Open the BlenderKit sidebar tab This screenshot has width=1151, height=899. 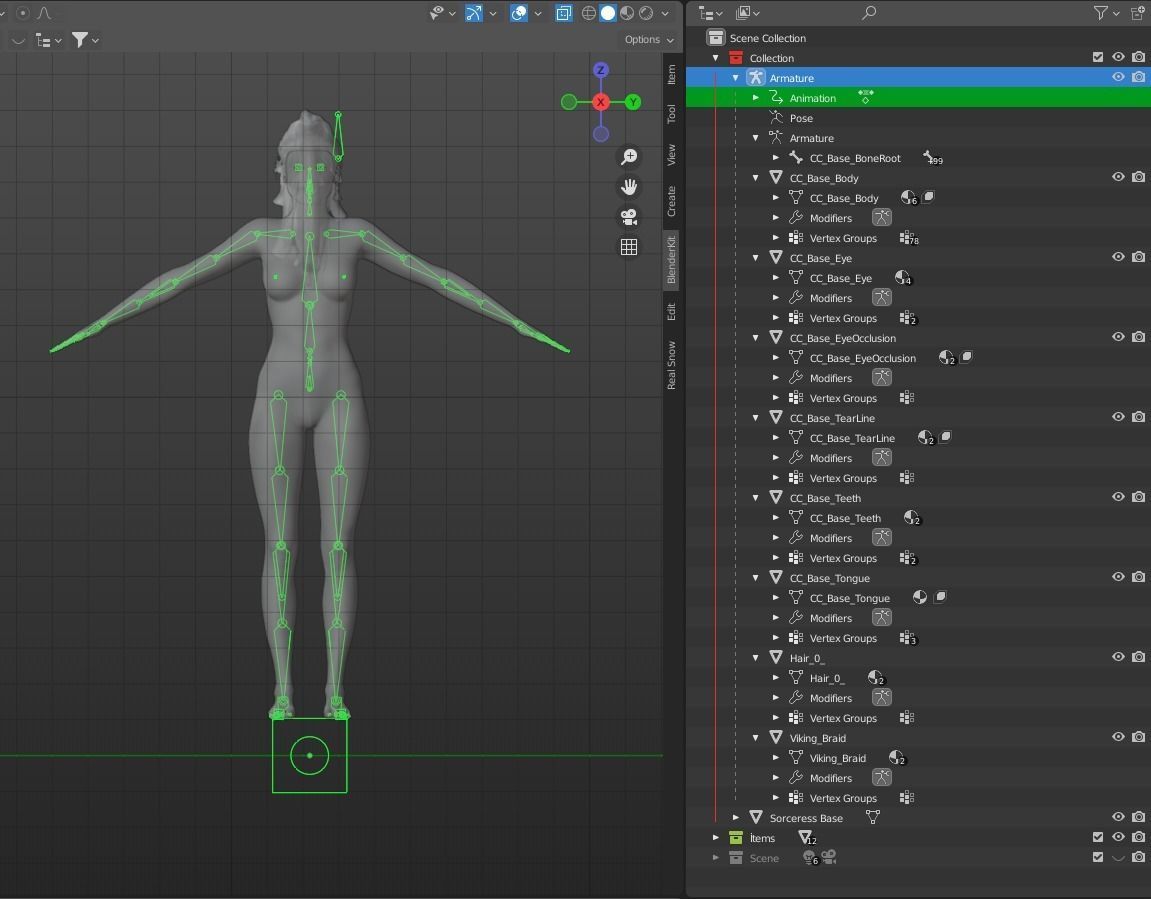coord(671,261)
